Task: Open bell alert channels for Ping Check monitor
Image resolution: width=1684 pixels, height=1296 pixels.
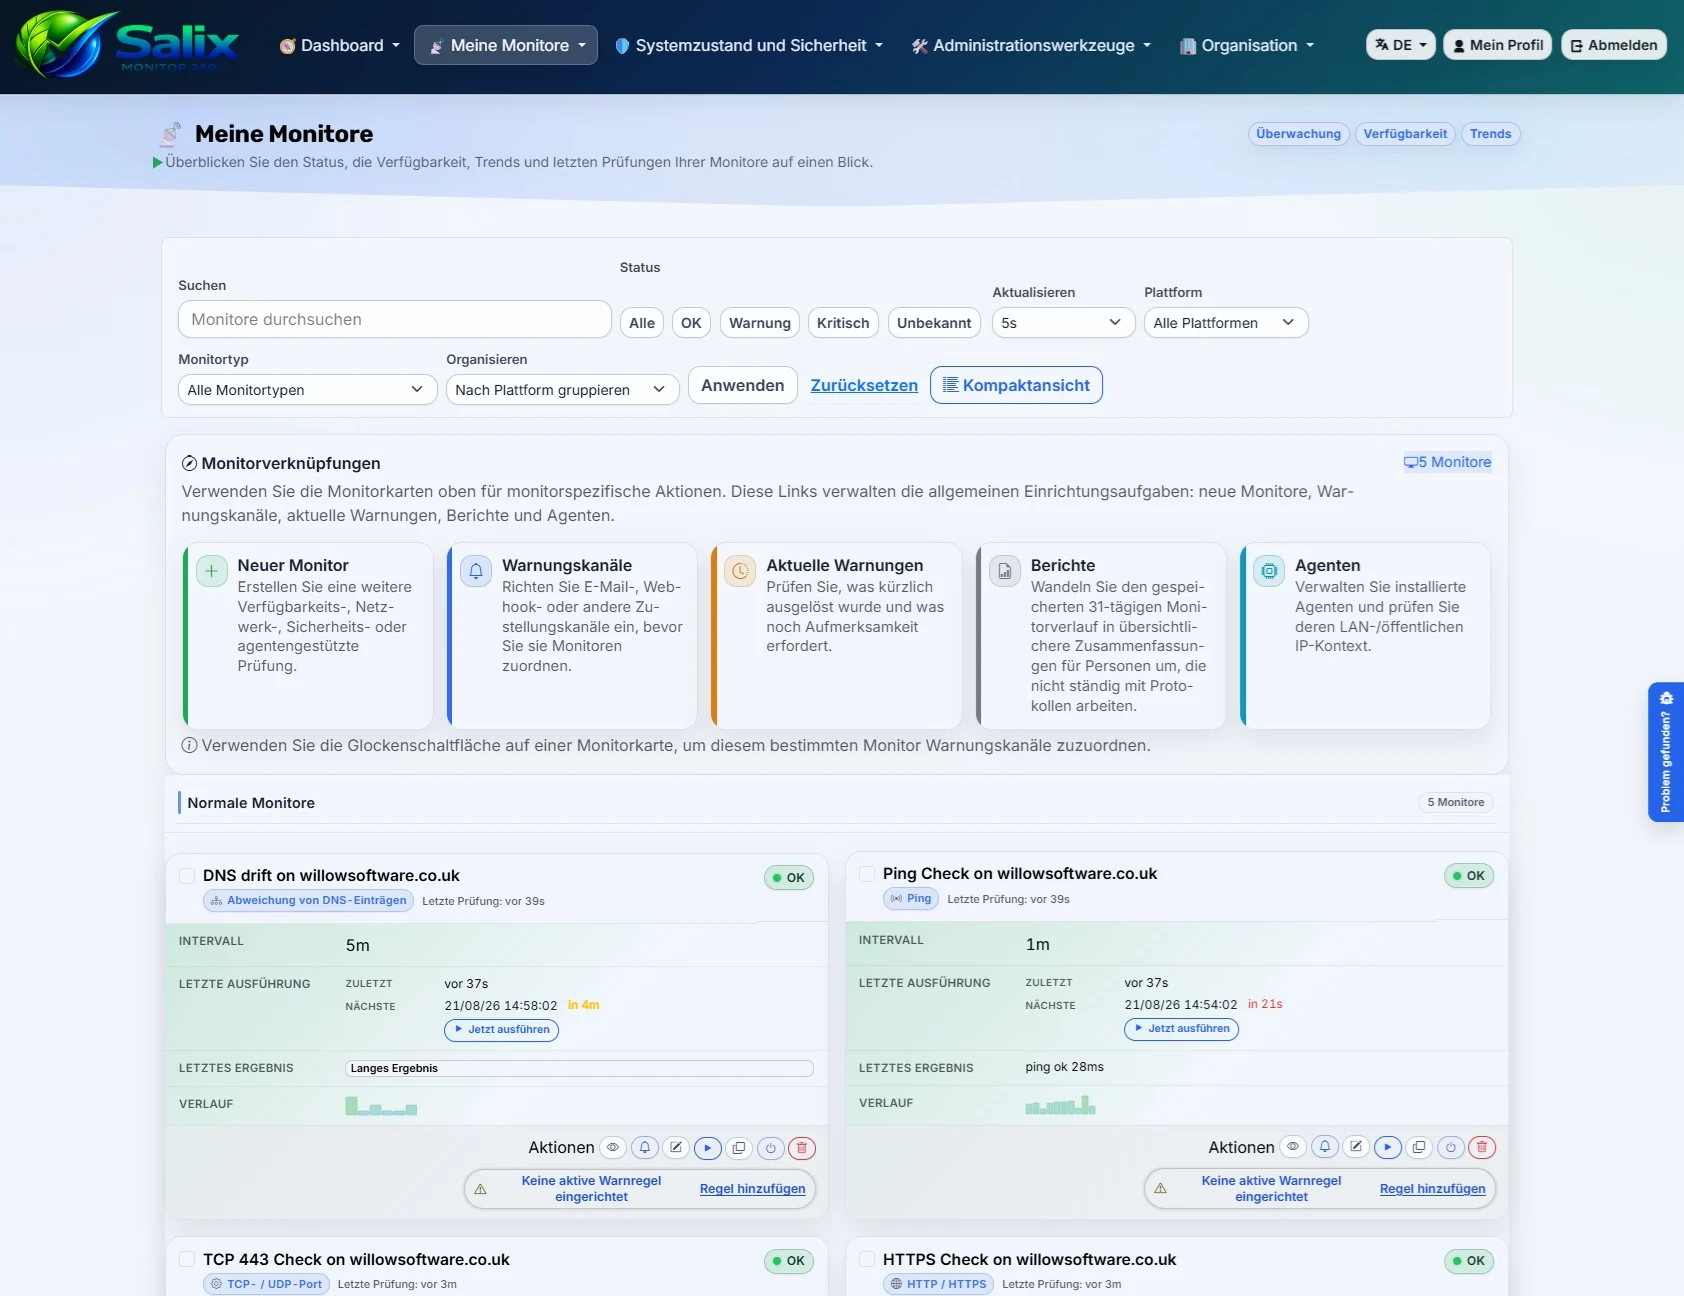Action: click(x=1325, y=1147)
